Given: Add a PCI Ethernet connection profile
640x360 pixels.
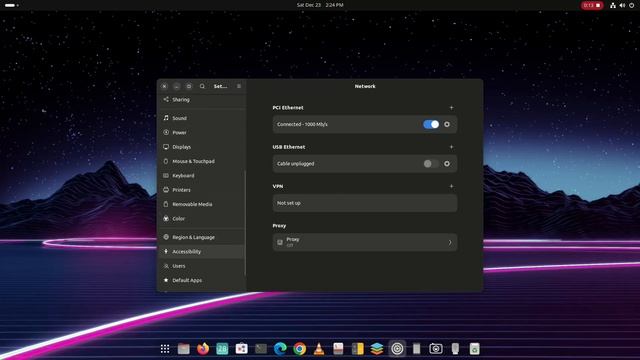Looking at the screenshot, I should point(451,108).
